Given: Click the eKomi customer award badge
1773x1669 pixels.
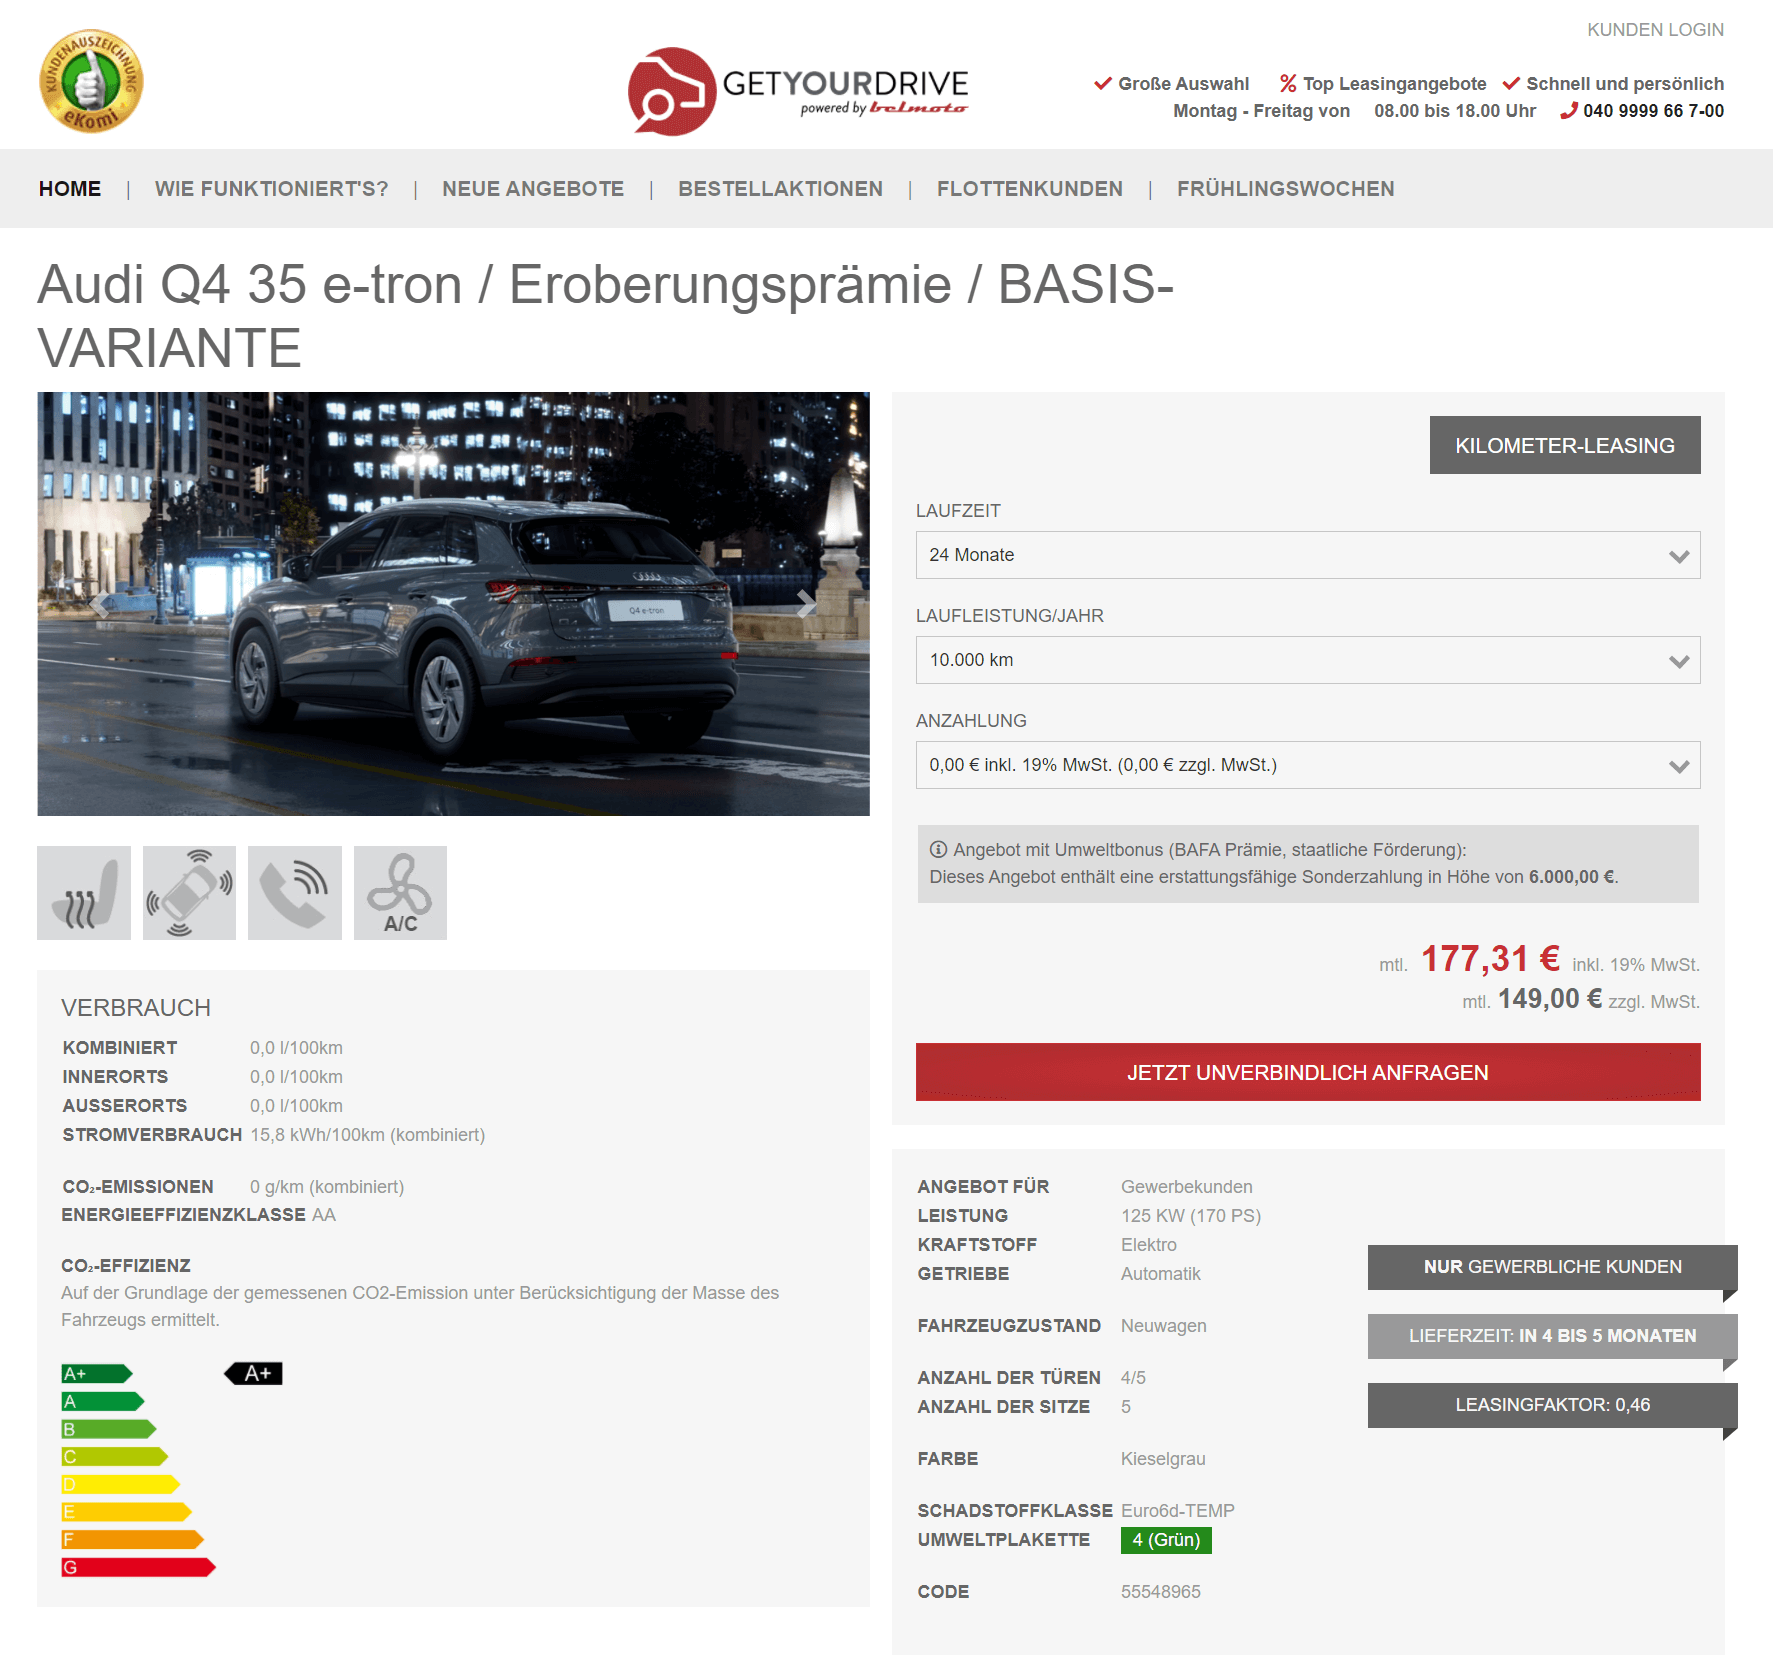Looking at the screenshot, I should point(91,81).
